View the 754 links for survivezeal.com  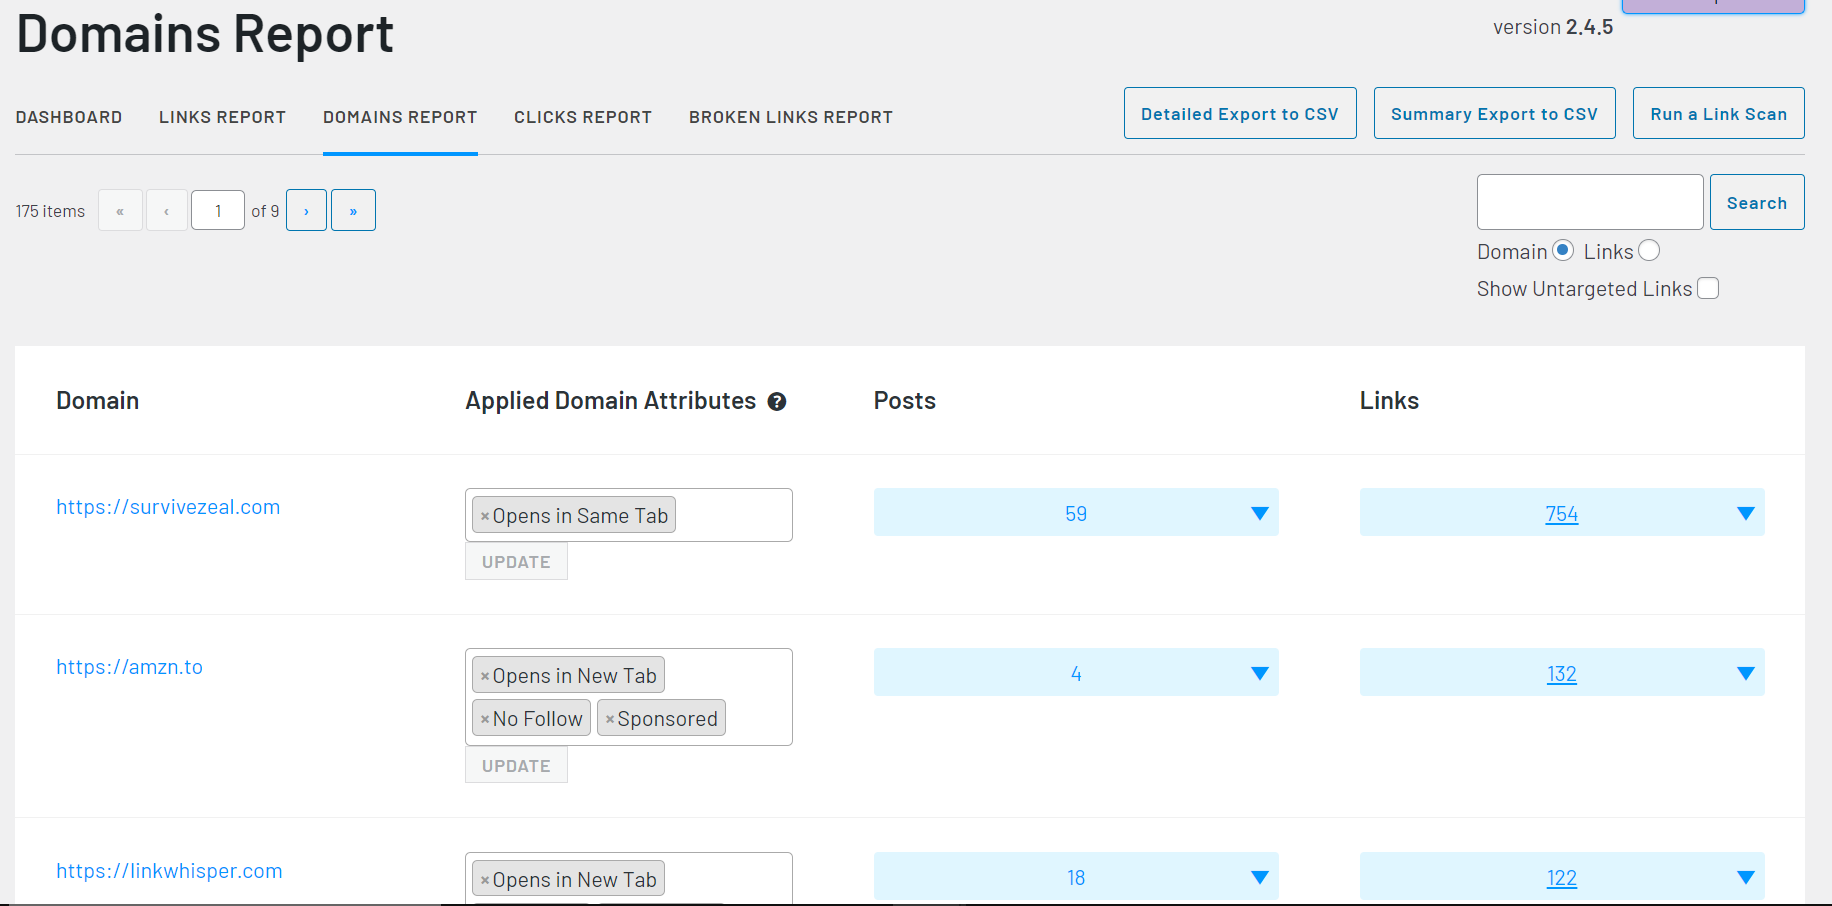pos(1562,513)
